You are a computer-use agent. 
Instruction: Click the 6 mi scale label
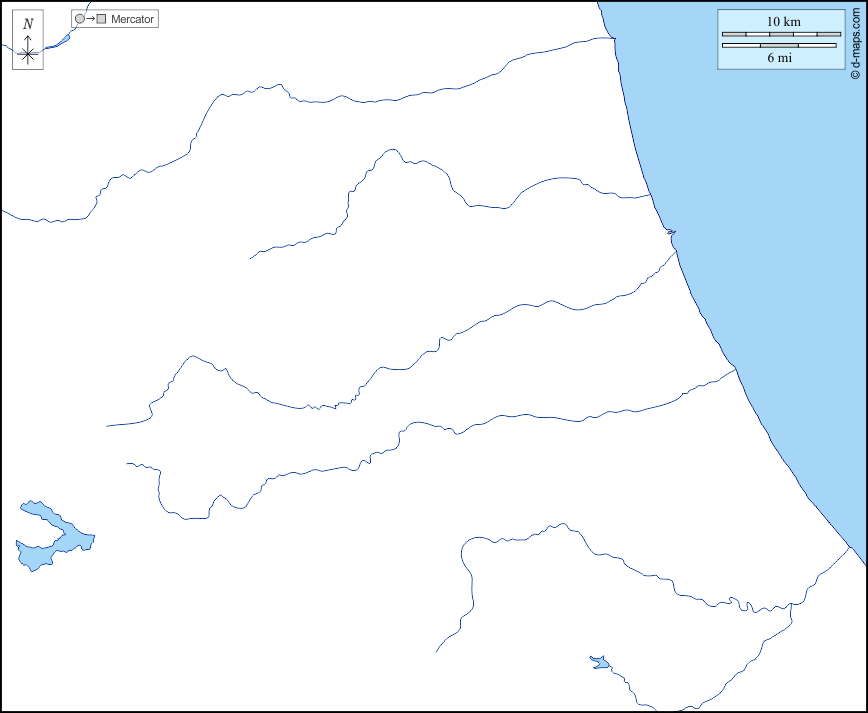779,58
